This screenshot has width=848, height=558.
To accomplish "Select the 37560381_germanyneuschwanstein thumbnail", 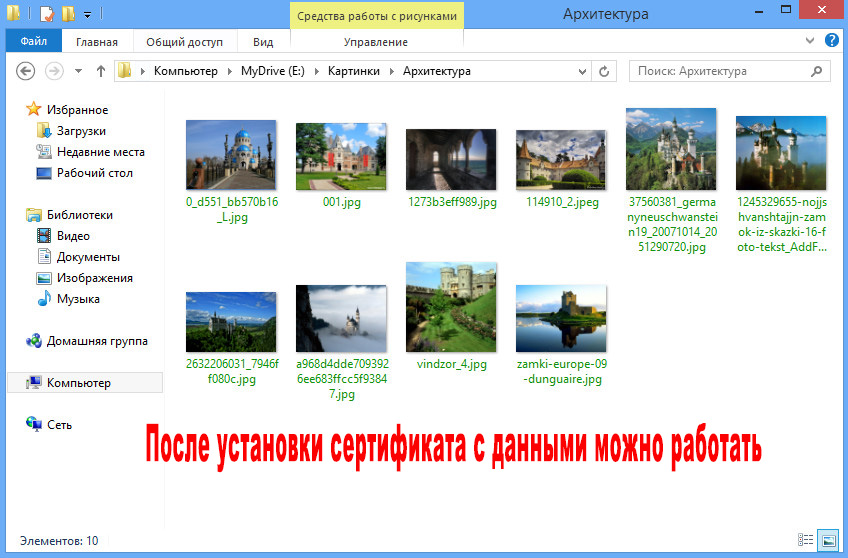I will click(671, 149).
